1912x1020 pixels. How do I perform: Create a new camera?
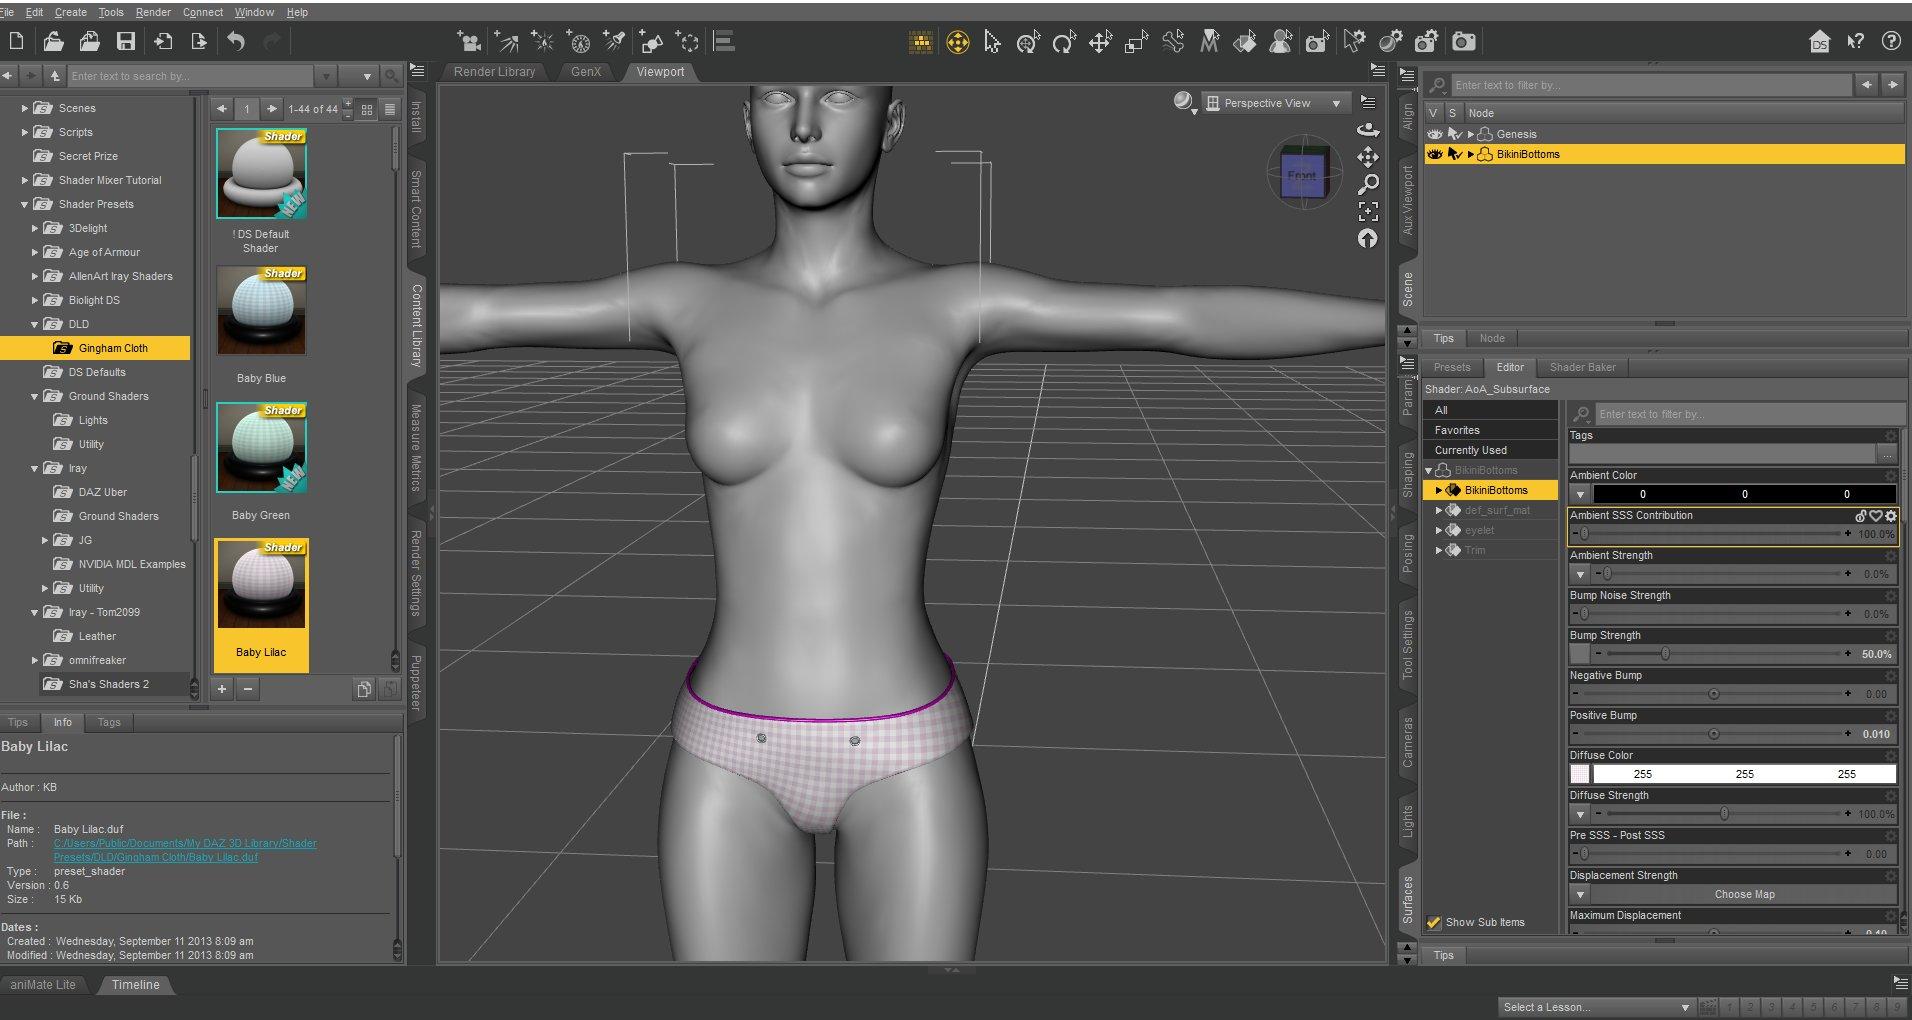469,41
